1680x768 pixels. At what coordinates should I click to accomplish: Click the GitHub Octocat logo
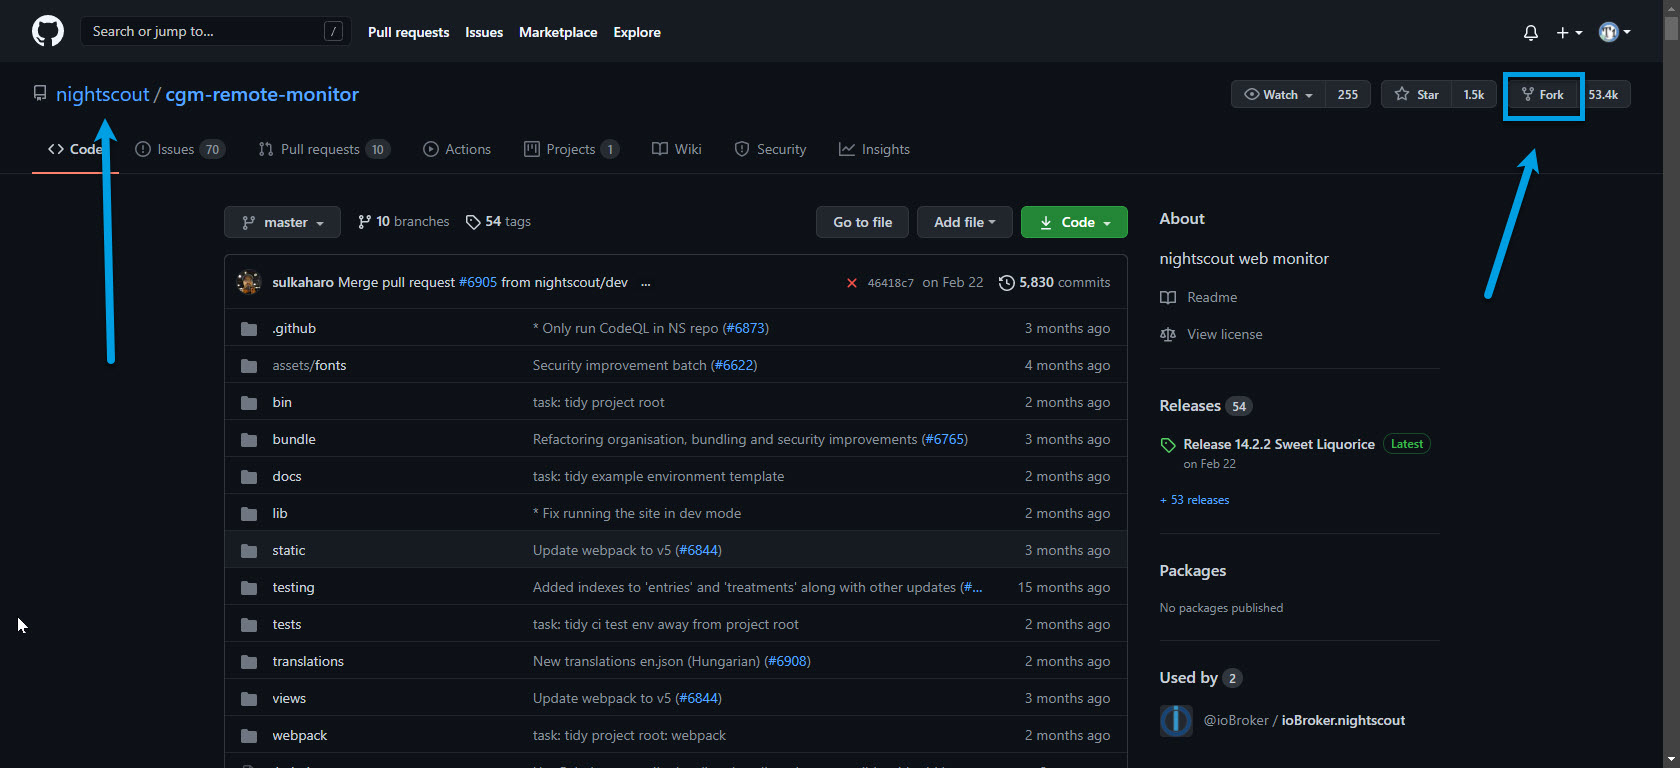click(47, 32)
